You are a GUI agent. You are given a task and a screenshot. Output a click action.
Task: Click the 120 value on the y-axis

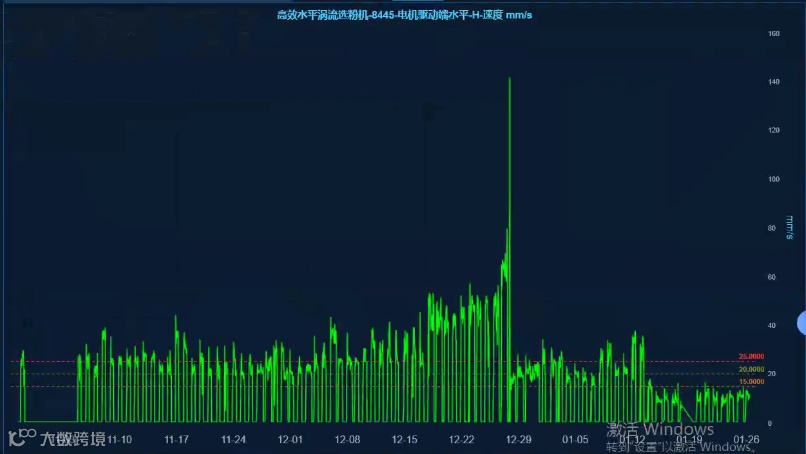click(774, 130)
